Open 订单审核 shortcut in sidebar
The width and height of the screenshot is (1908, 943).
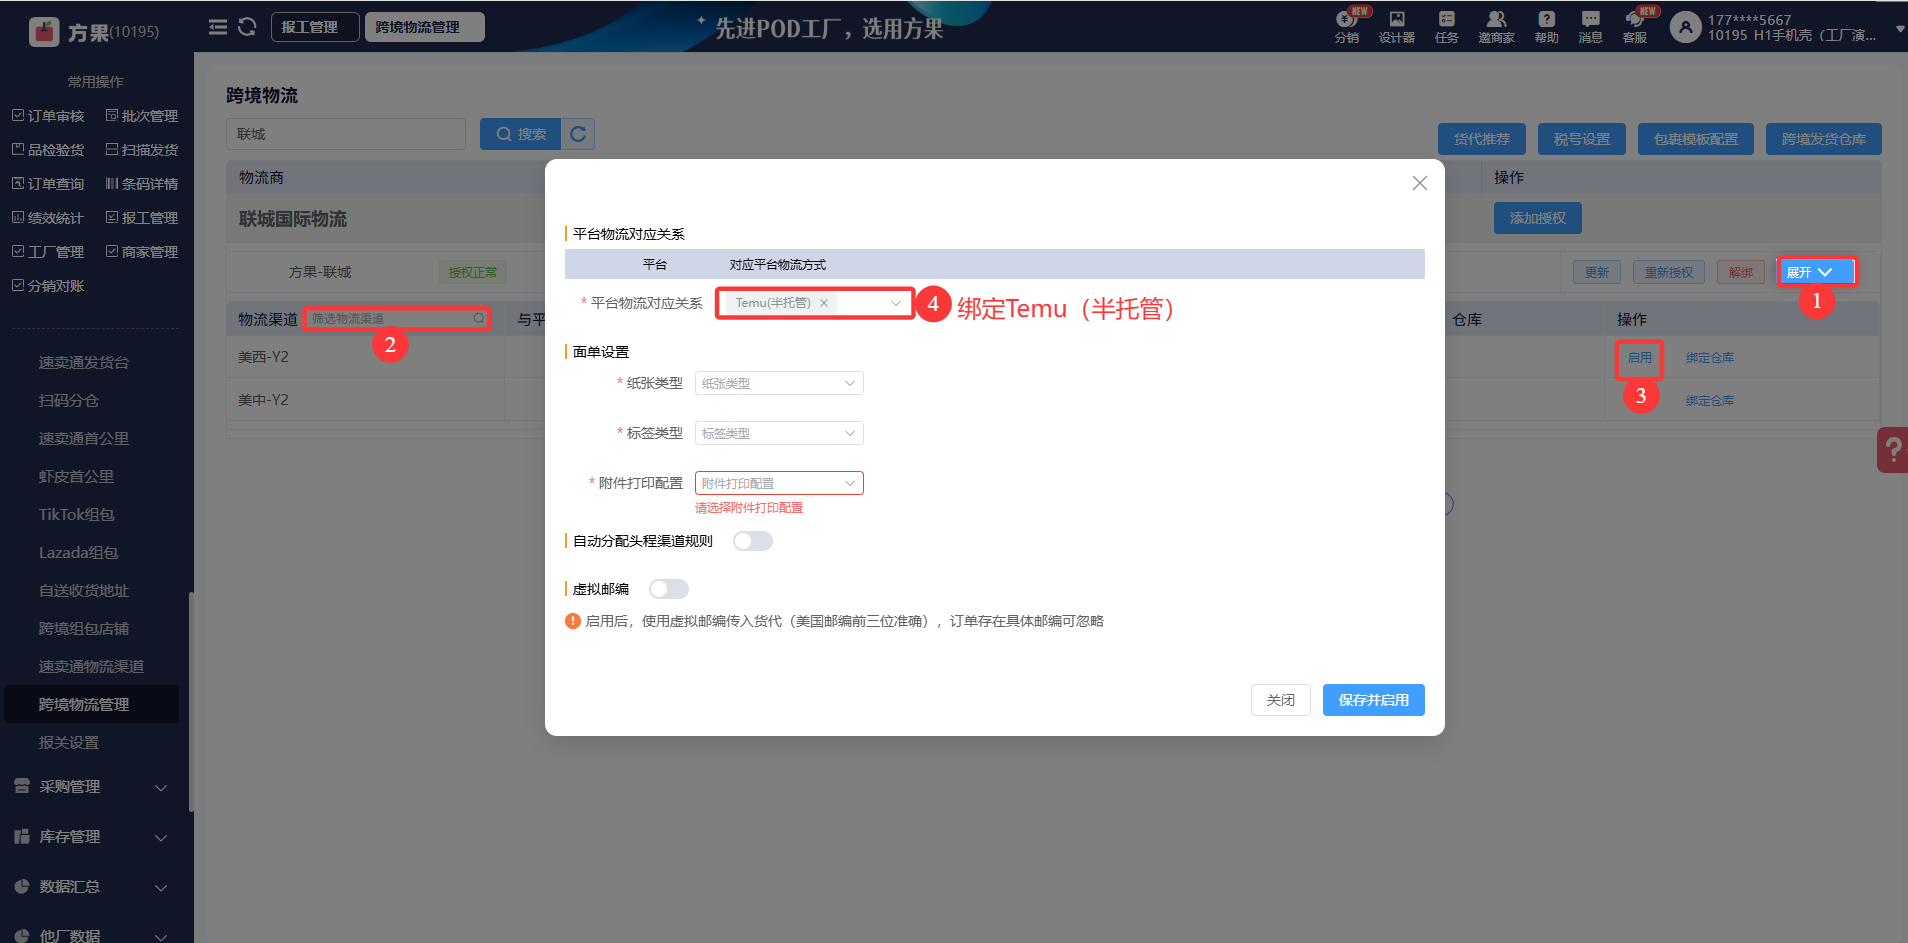(x=49, y=116)
